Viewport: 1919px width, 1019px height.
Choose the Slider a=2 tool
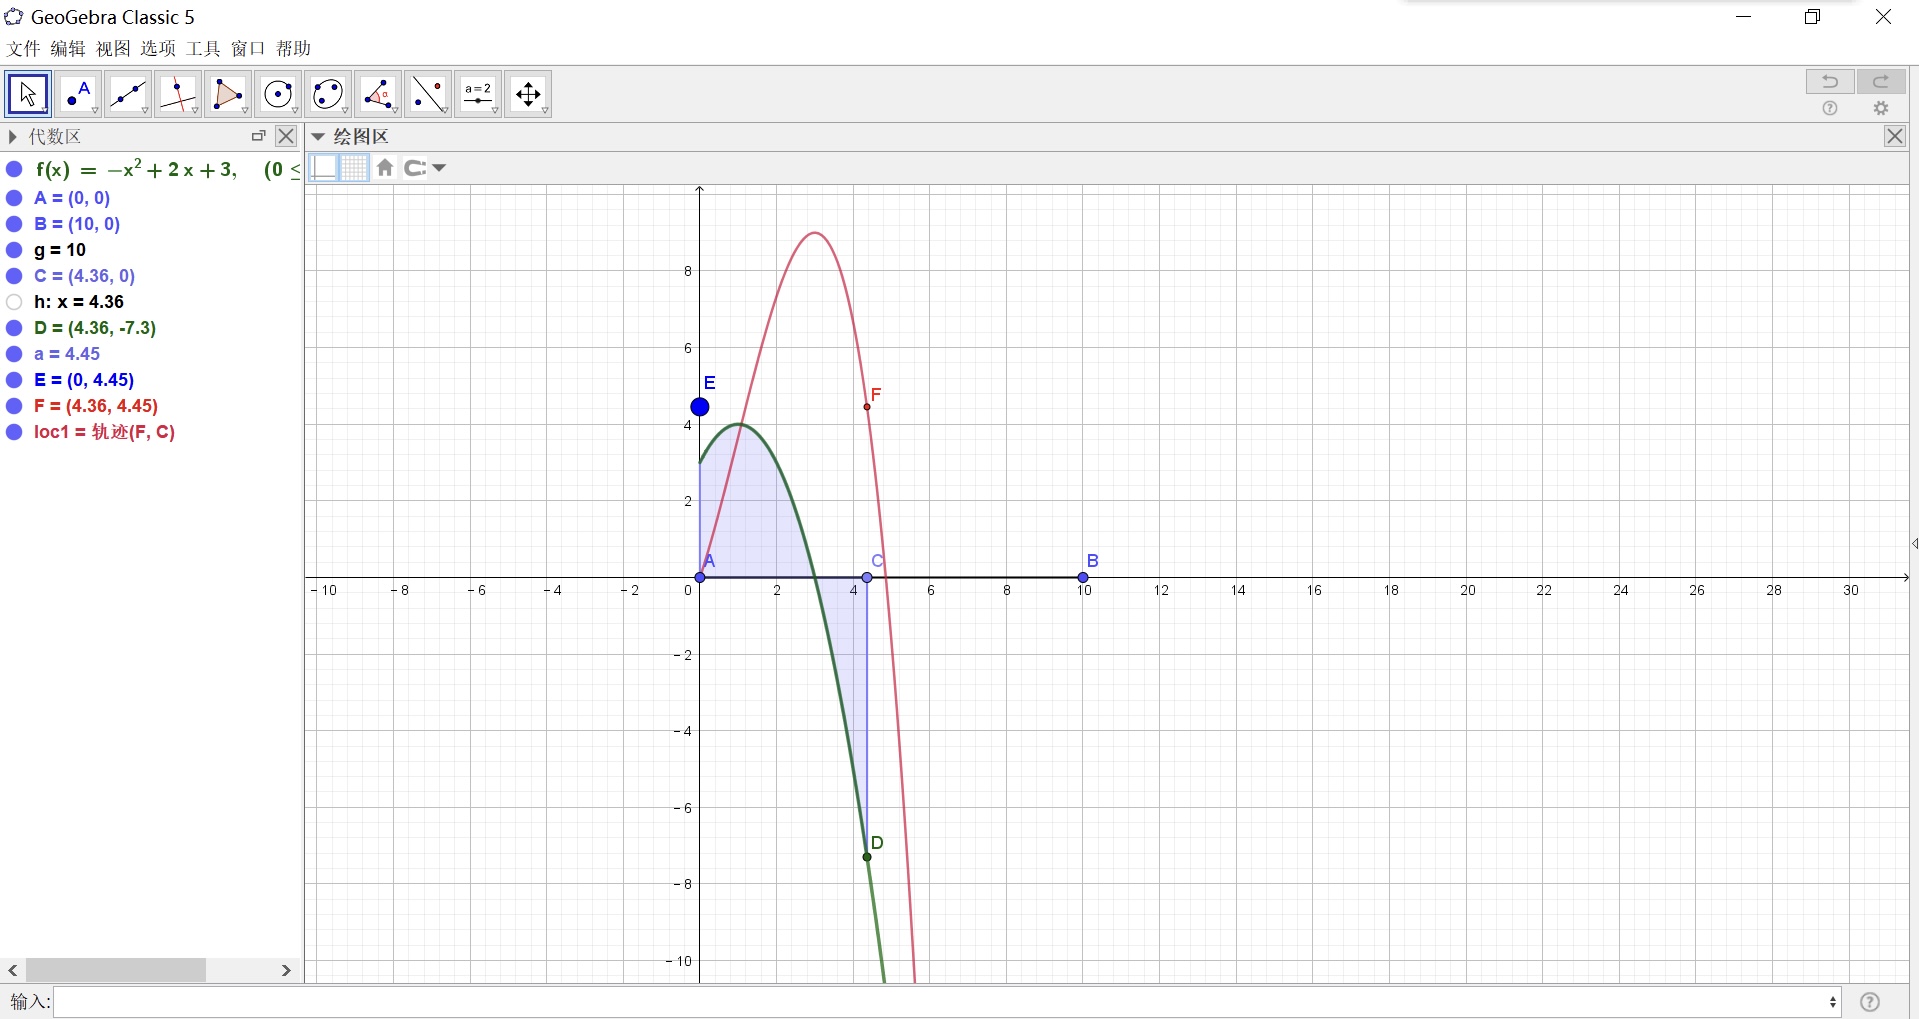coord(478,94)
